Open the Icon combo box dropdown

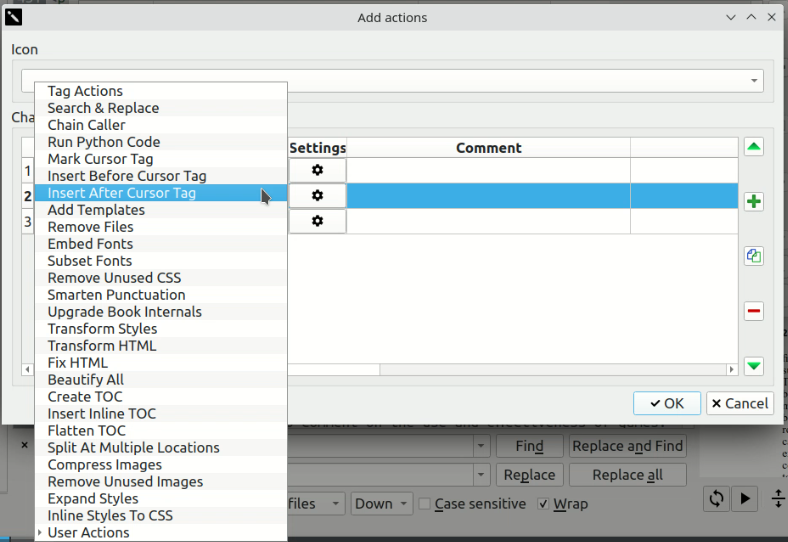click(753, 81)
